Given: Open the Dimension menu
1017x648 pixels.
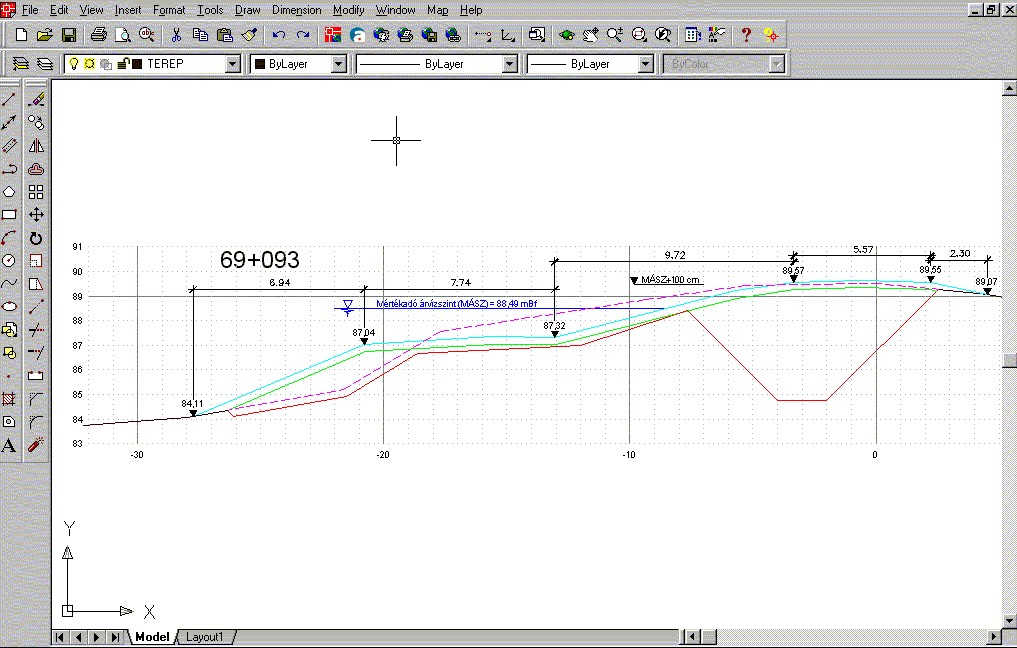Looking at the screenshot, I should (x=296, y=10).
